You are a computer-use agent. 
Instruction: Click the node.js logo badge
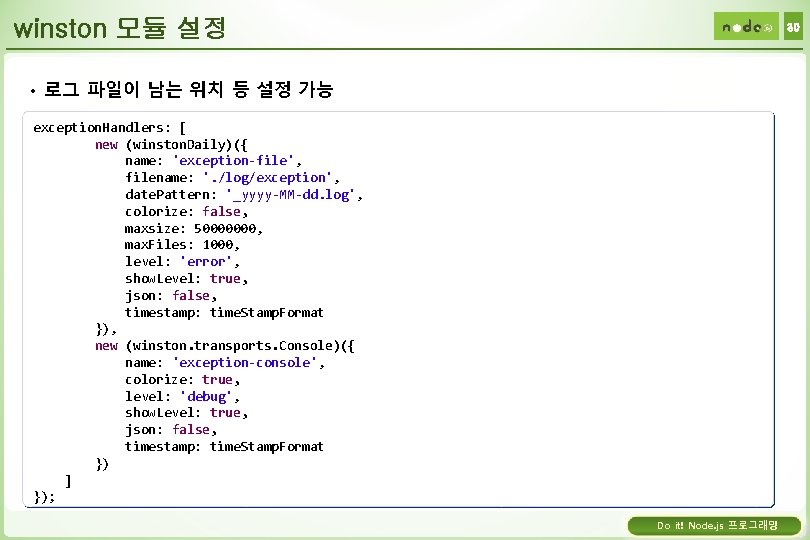pyautogui.click(x=745, y=26)
